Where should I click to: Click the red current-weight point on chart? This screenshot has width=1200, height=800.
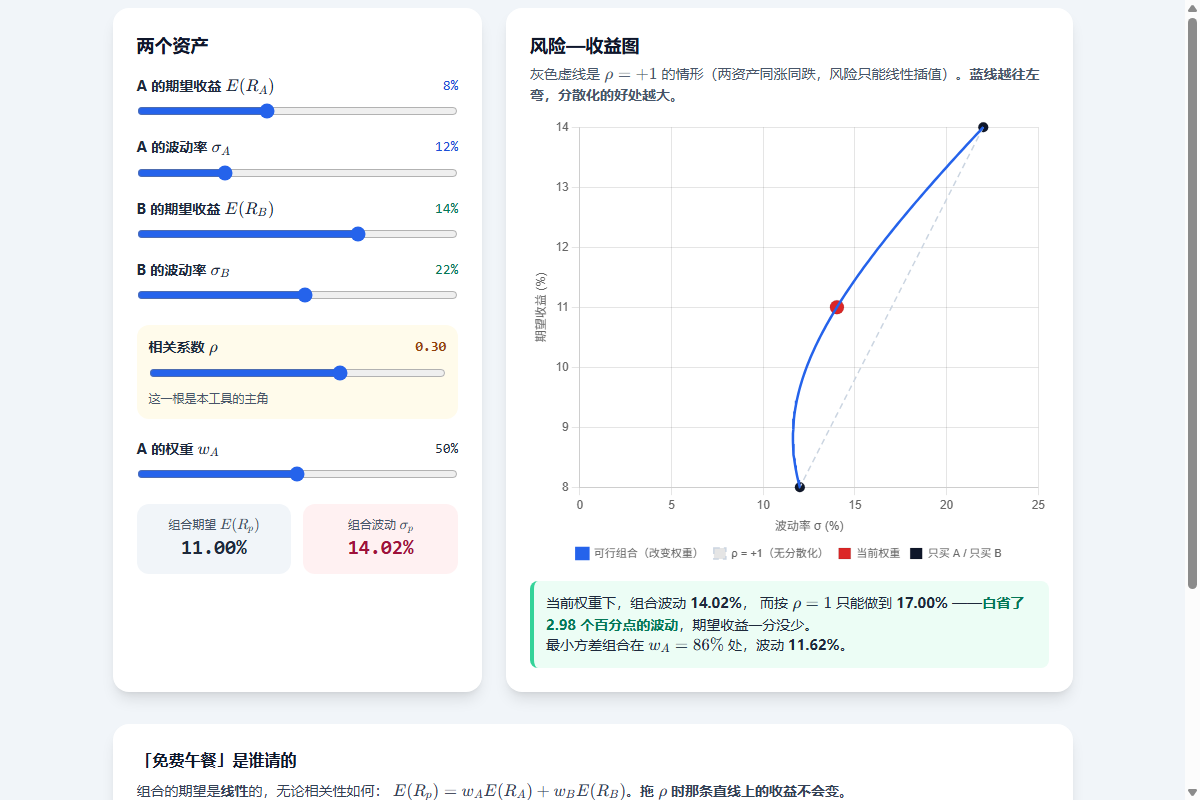pyautogui.click(x=837, y=307)
